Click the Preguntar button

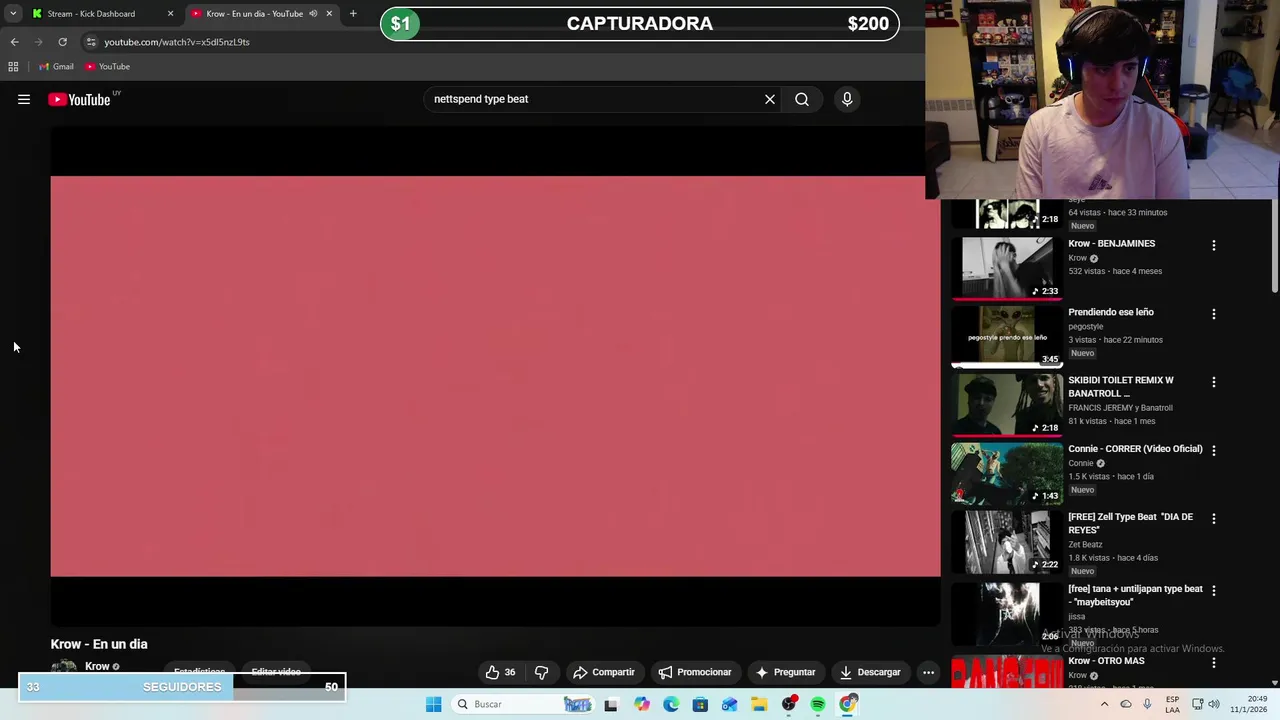pos(786,672)
